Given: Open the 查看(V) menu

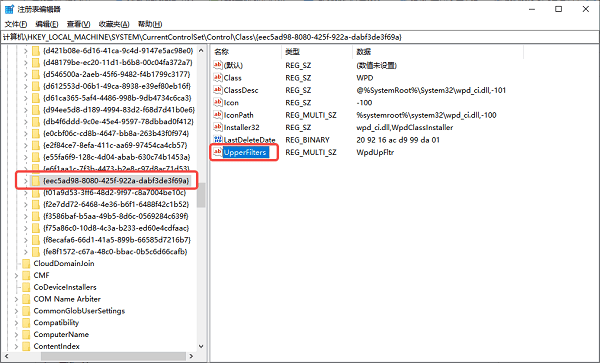Looking at the screenshot, I should click(x=78, y=24).
